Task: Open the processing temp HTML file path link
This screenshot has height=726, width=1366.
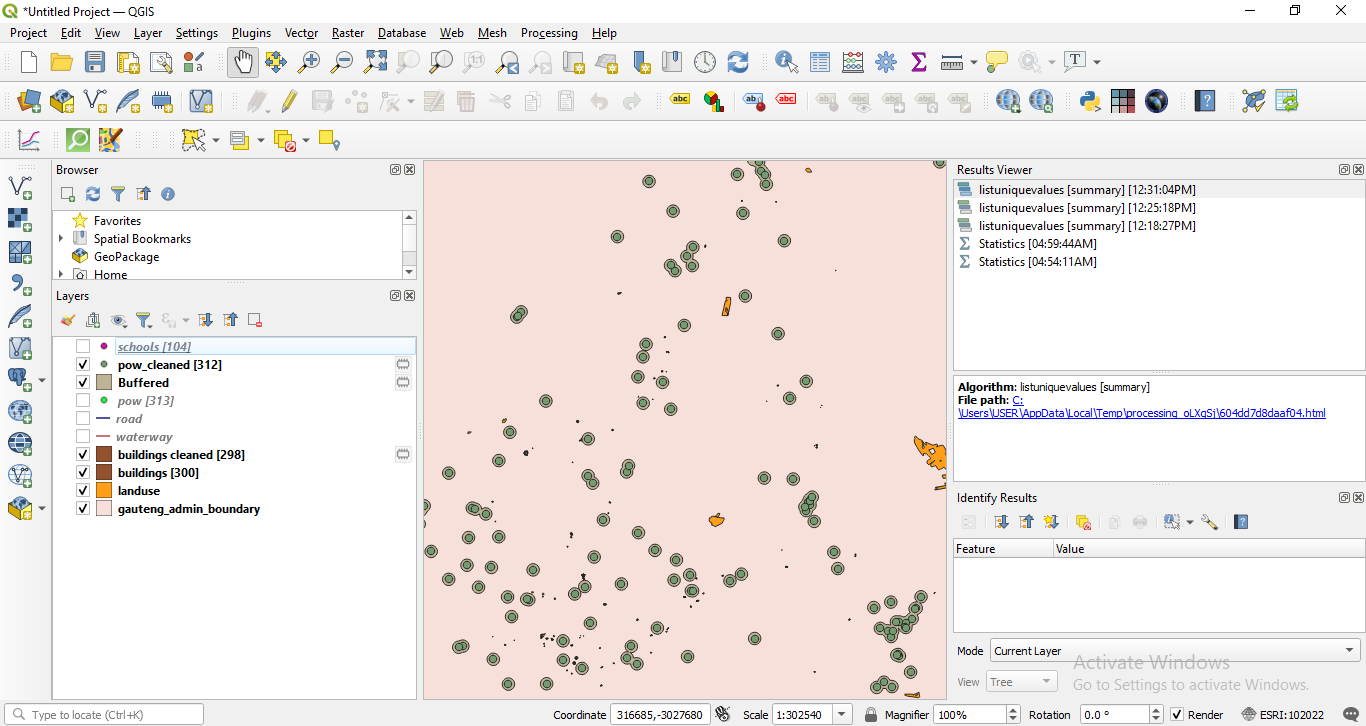Action: [1142, 413]
